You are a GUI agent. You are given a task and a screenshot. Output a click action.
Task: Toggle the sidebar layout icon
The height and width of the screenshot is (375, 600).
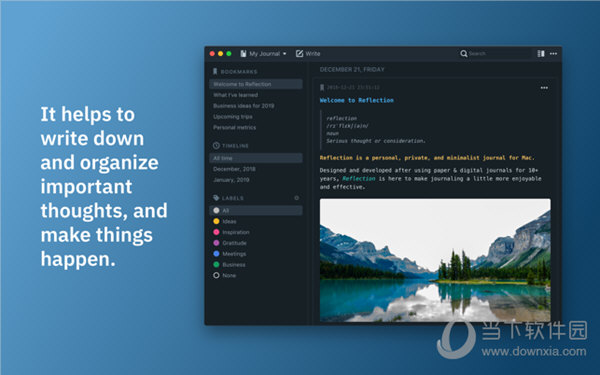coord(541,54)
